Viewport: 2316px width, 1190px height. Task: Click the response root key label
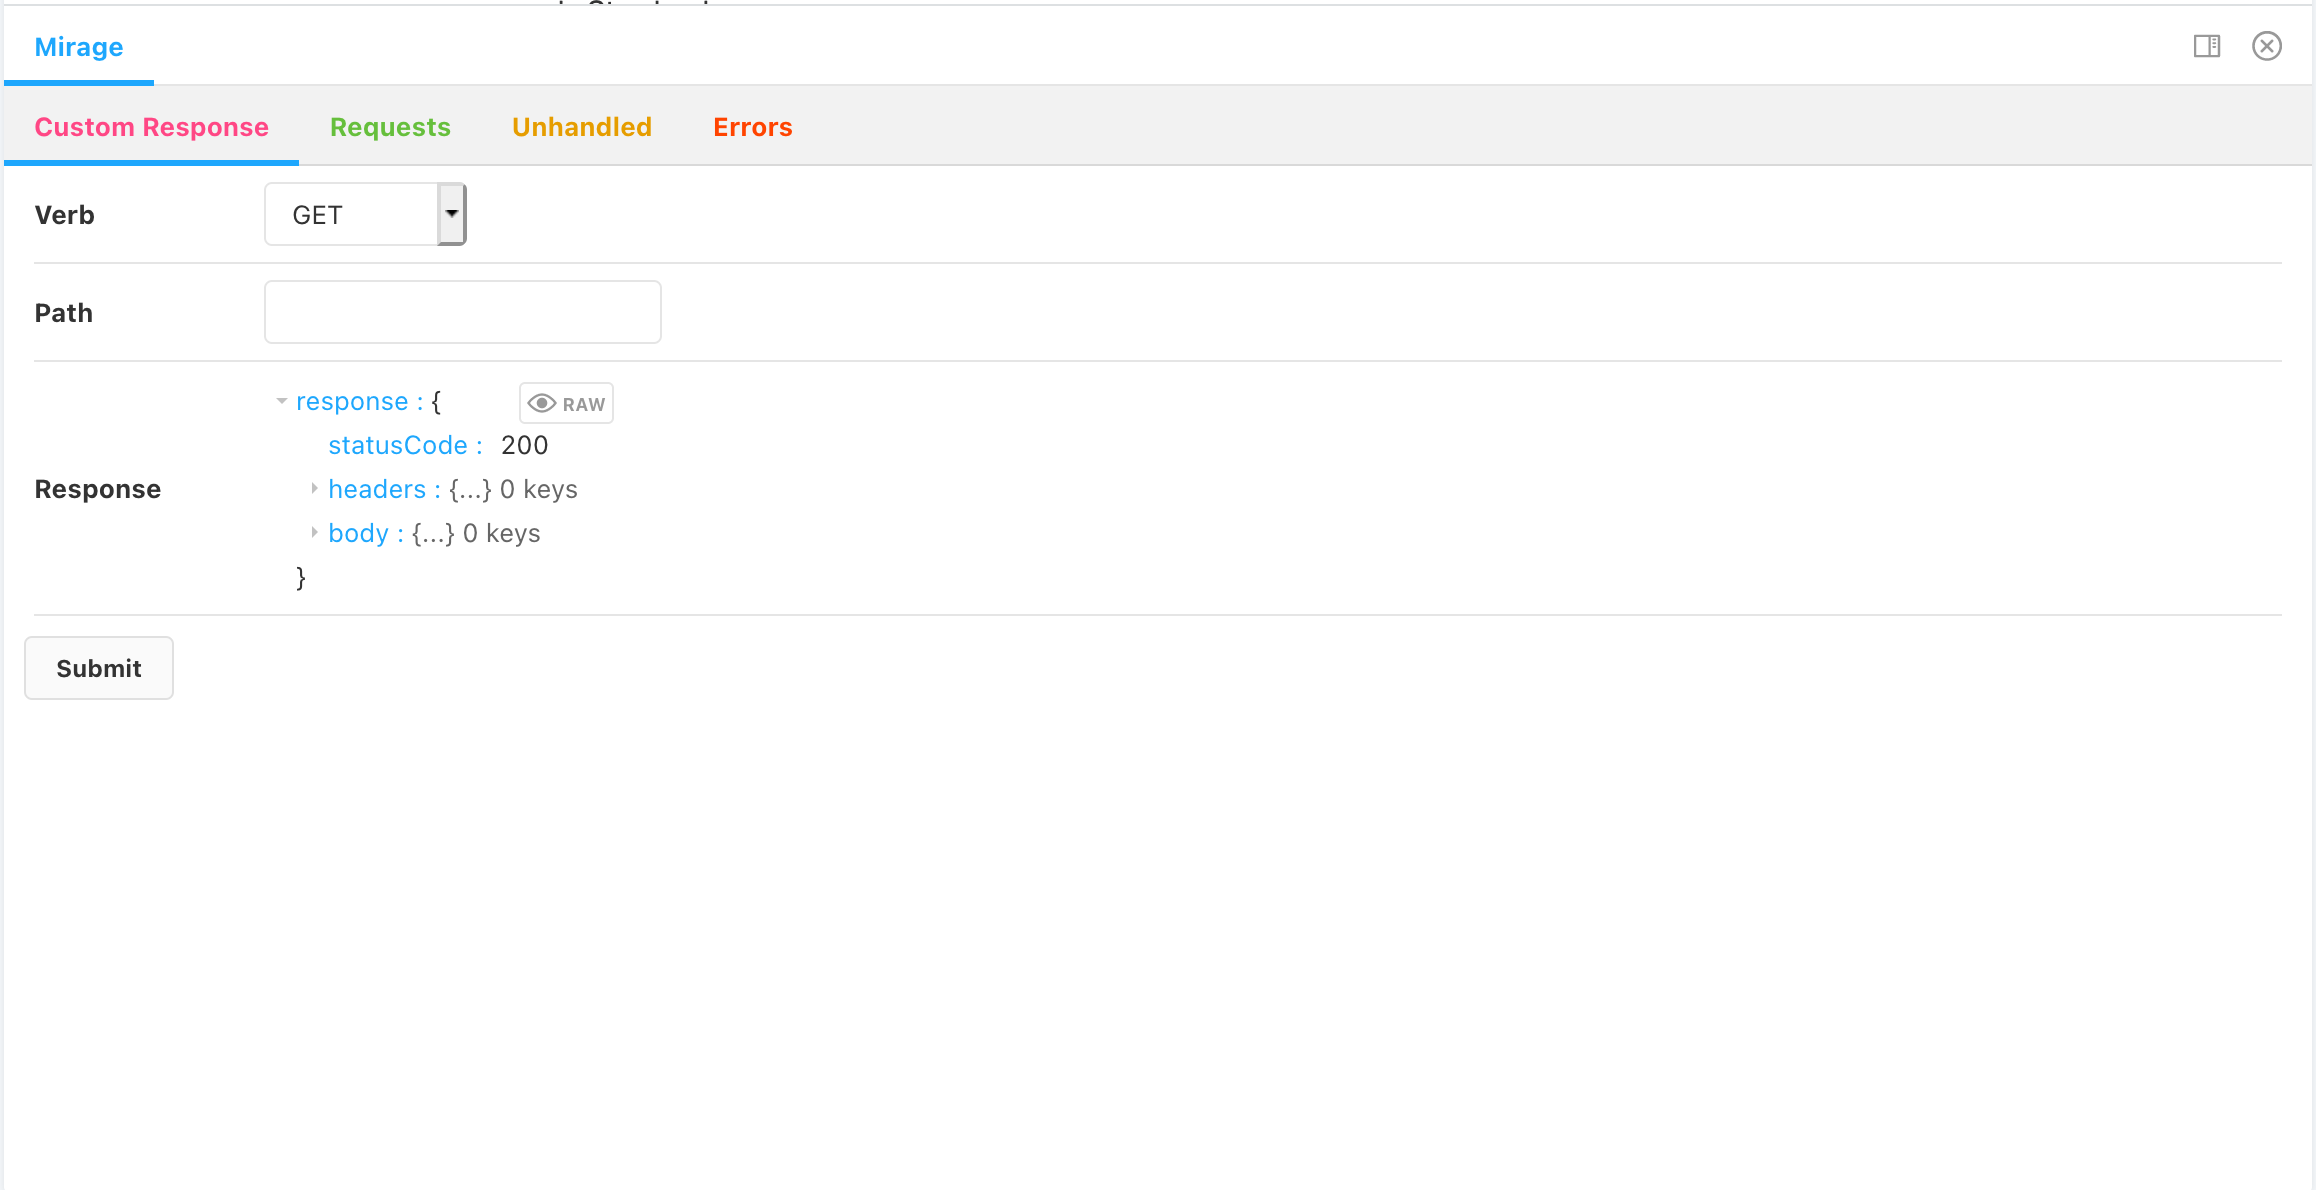(x=352, y=401)
